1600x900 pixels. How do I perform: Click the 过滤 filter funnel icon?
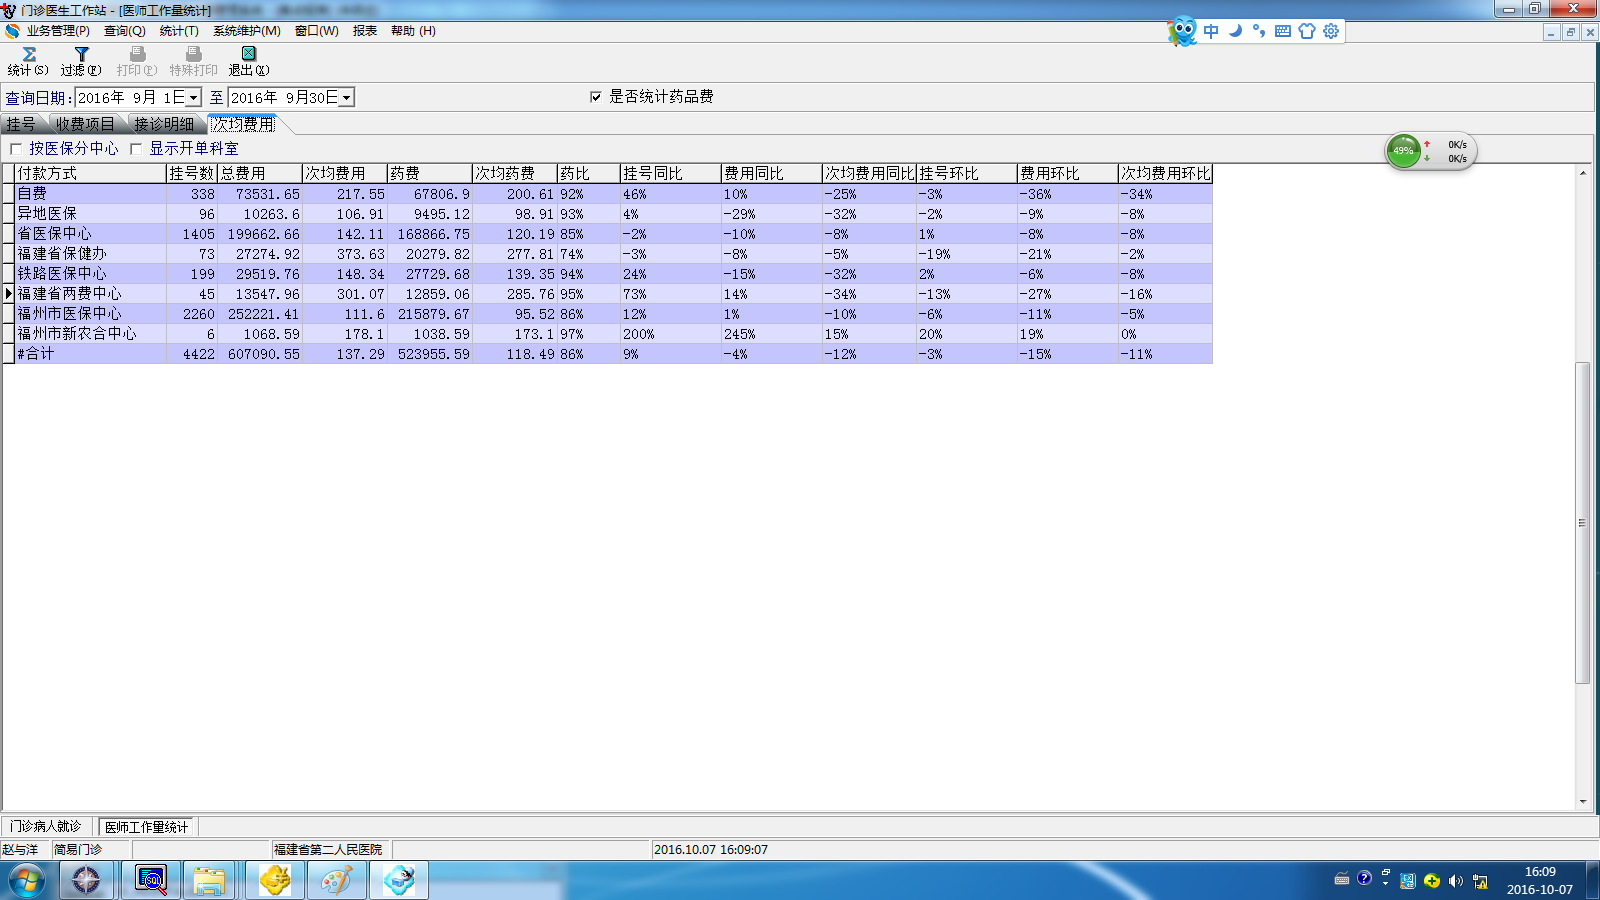tap(81, 54)
